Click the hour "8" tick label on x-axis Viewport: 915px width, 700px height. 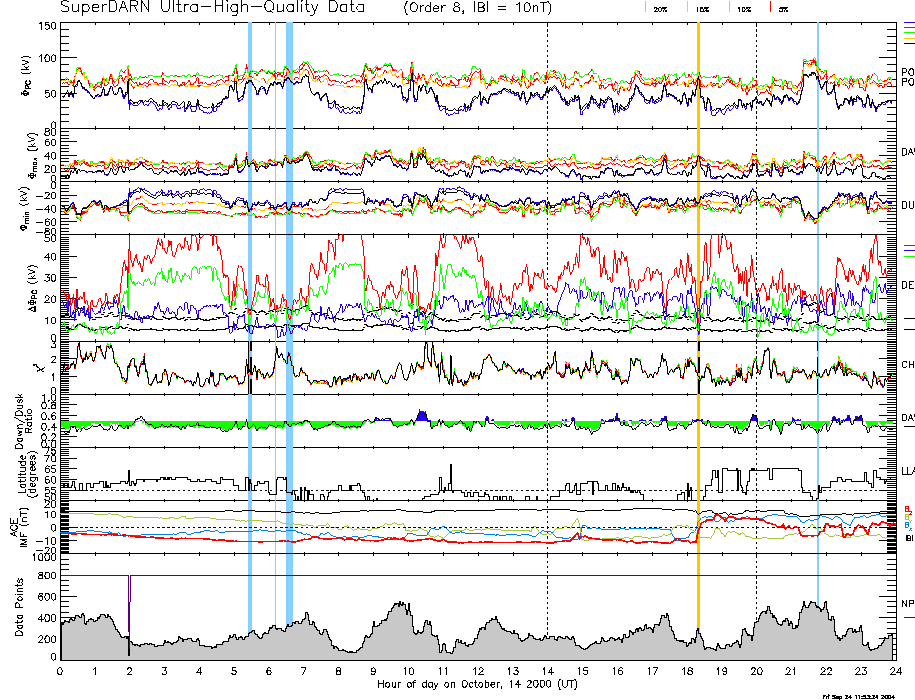click(x=338, y=671)
